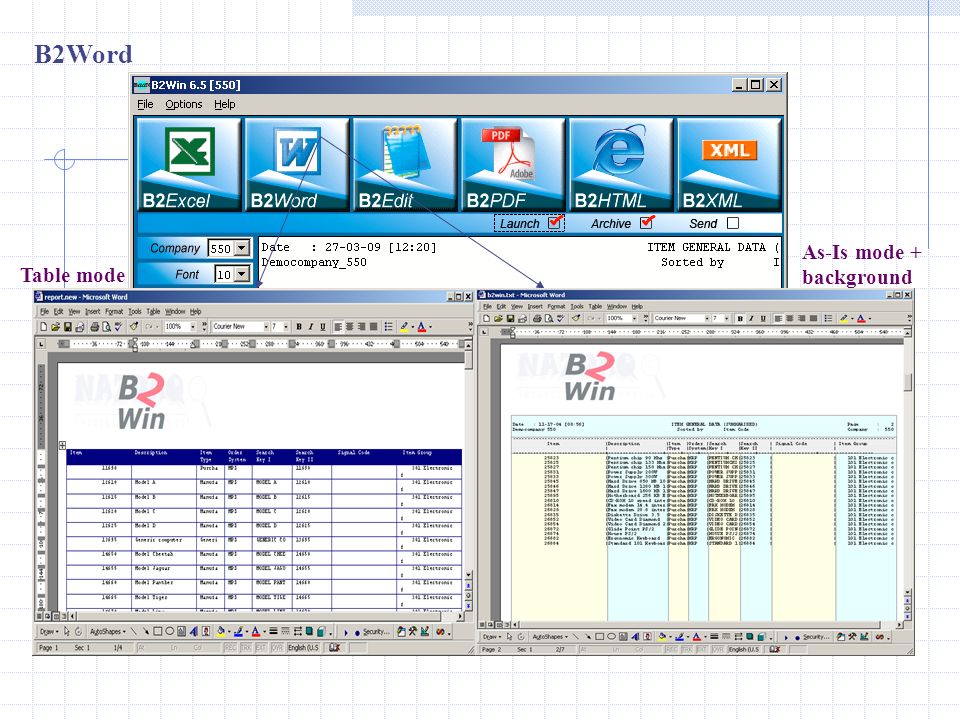Click Save icon in report.new window
Screen dimensions: 960x720
coord(67,327)
